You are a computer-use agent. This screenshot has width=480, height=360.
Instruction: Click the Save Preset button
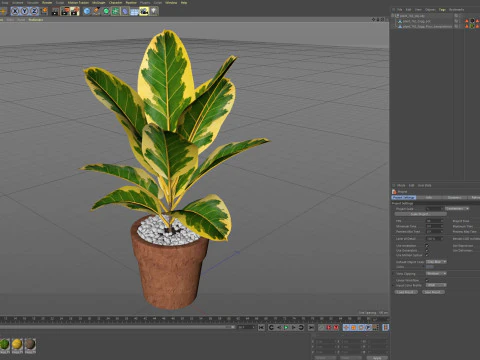point(433,292)
